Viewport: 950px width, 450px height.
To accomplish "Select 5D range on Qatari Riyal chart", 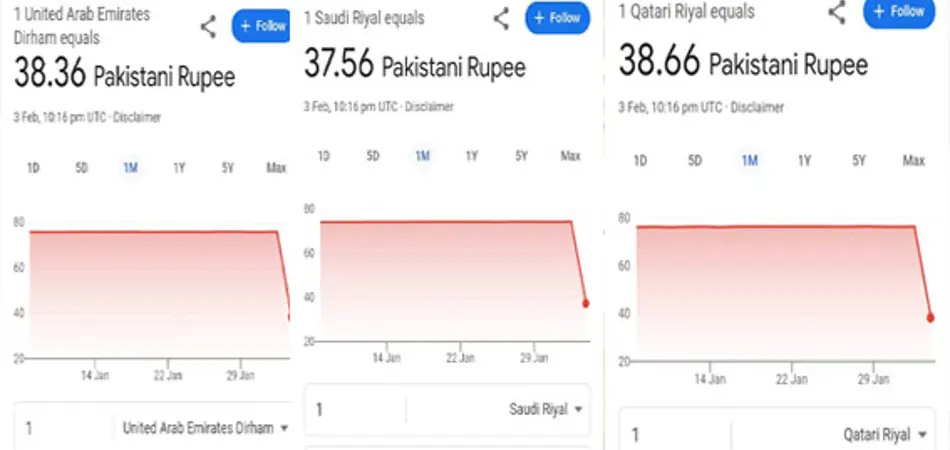I will coord(695,161).
